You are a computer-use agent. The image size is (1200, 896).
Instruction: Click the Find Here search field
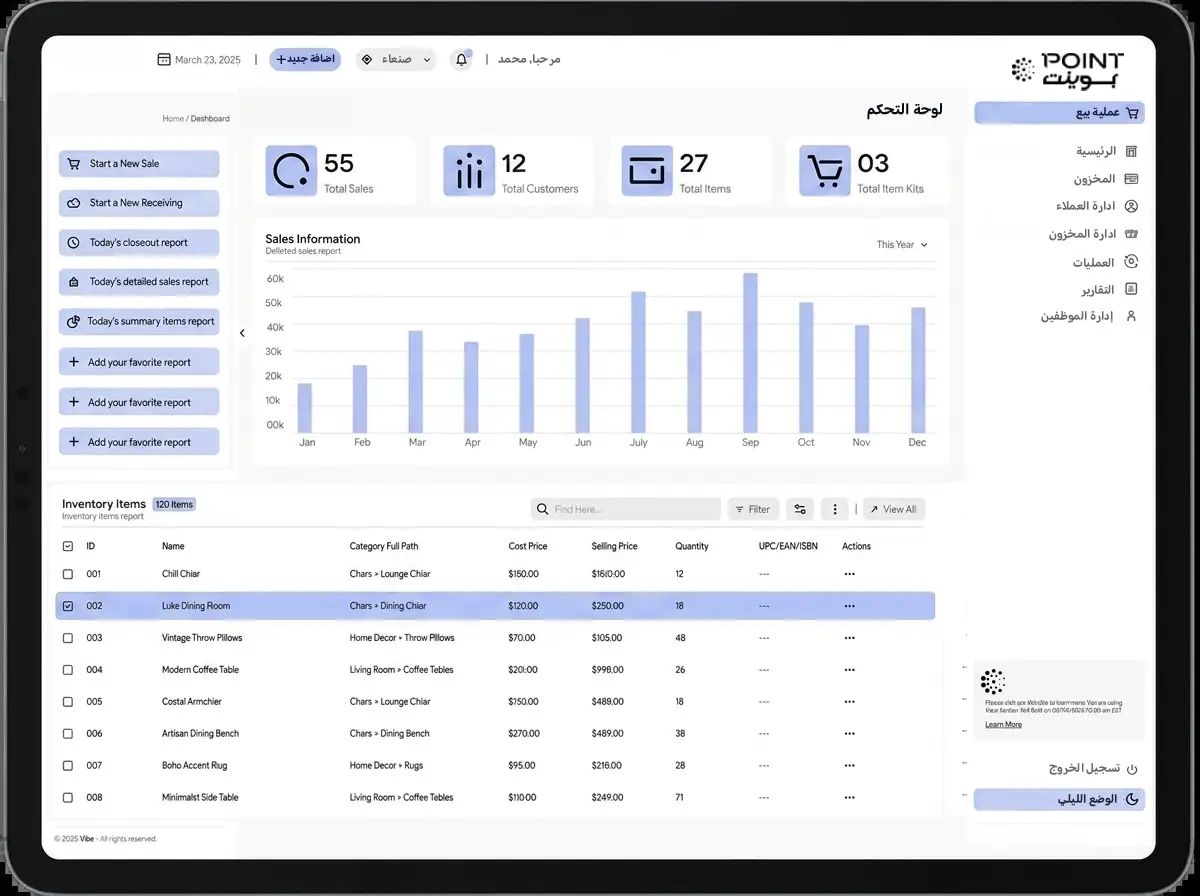pos(626,509)
